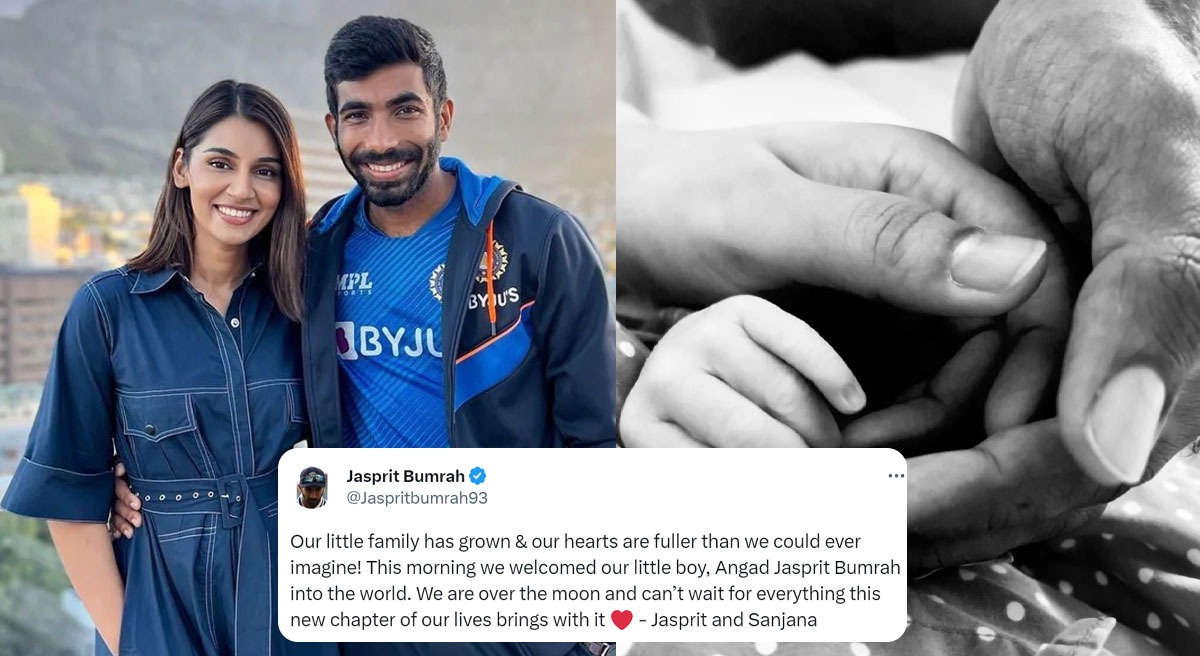The width and height of the screenshot is (1200, 656).
Task: Click the red heart emoji in tweet
Action: coord(621,620)
